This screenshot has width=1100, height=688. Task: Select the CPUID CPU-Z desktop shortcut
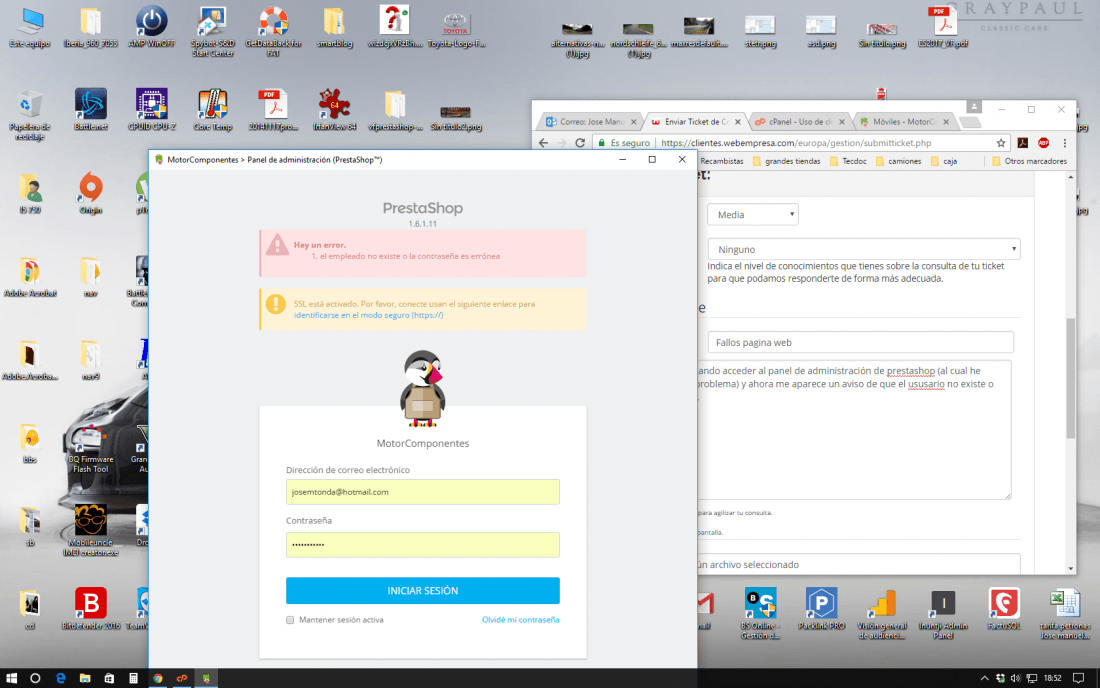tap(152, 110)
